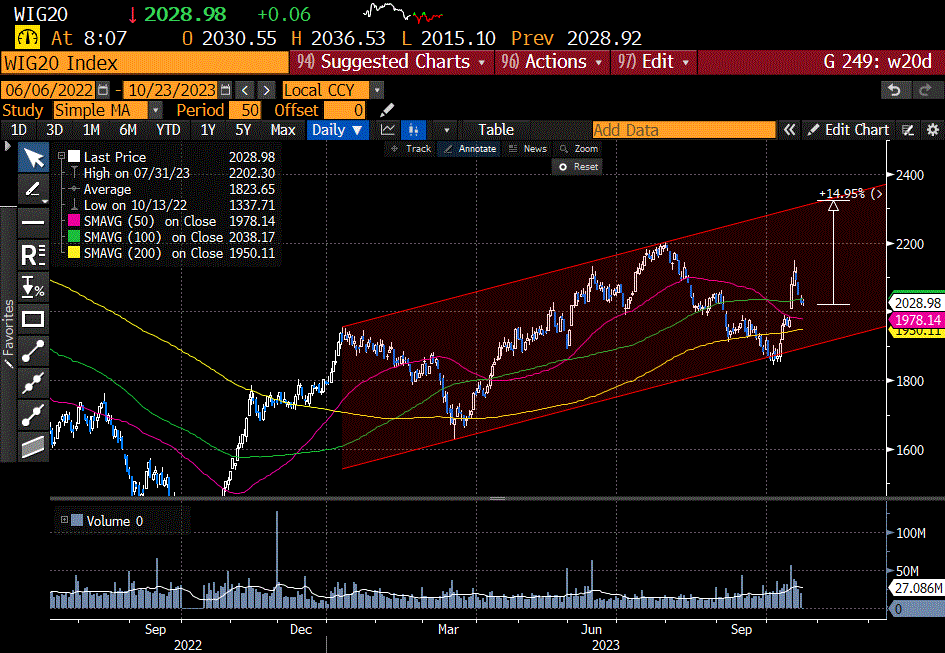Open the Favorites side tab
The image size is (945, 653).
pos(8,335)
